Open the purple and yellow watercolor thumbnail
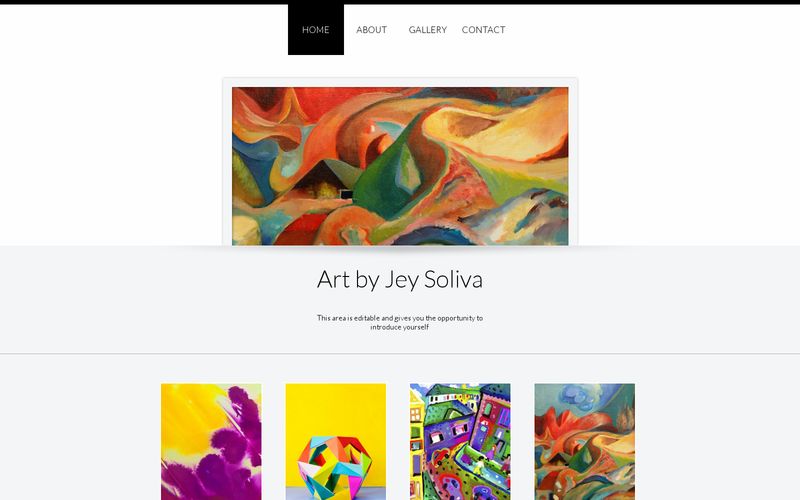 click(x=211, y=442)
